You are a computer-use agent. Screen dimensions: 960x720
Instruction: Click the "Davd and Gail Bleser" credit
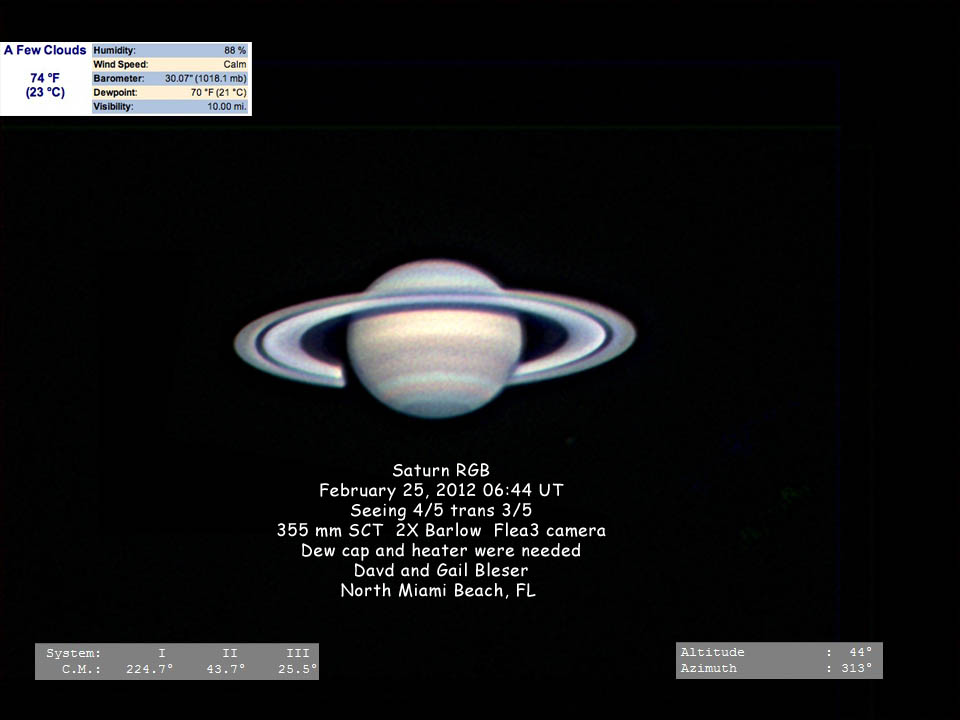[x=441, y=571]
